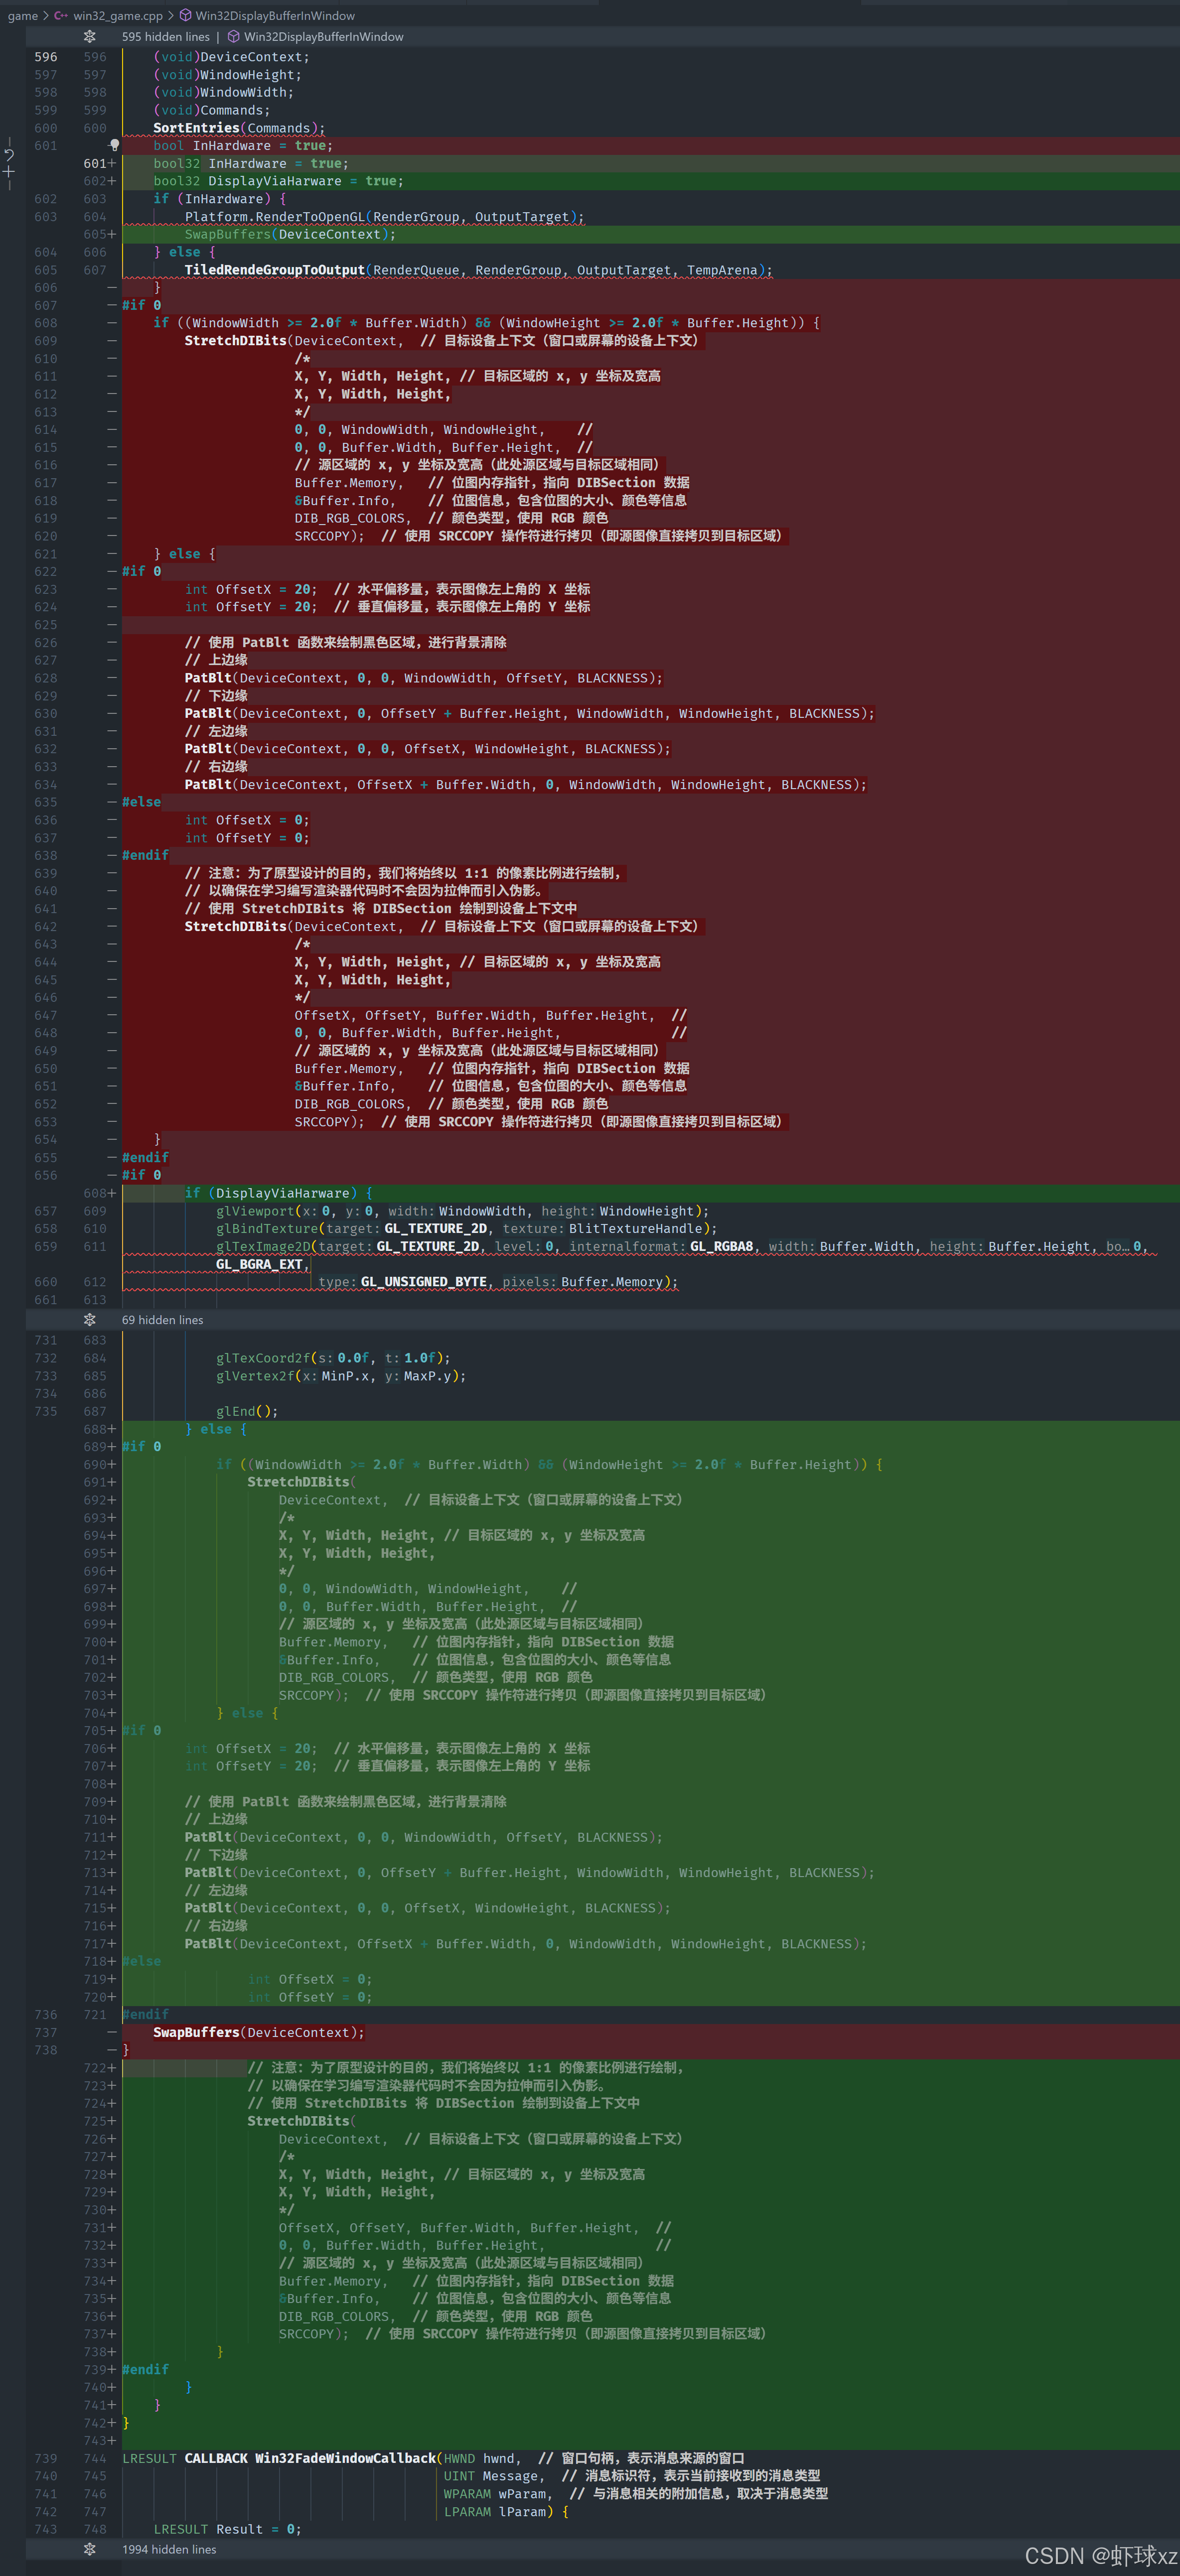Click Win32DisplayBufferInWindow label in hidden-lines bar

[x=323, y=37]
